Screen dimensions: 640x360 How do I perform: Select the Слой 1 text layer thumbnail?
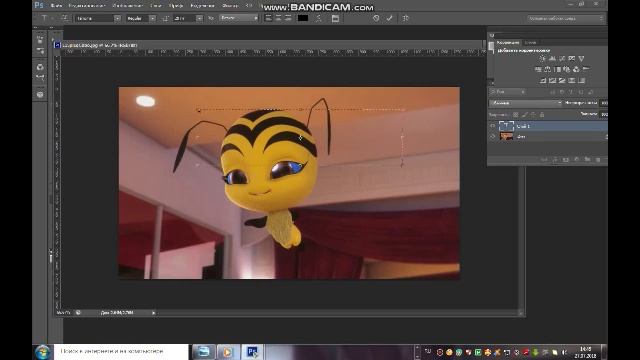pos(507,126)
